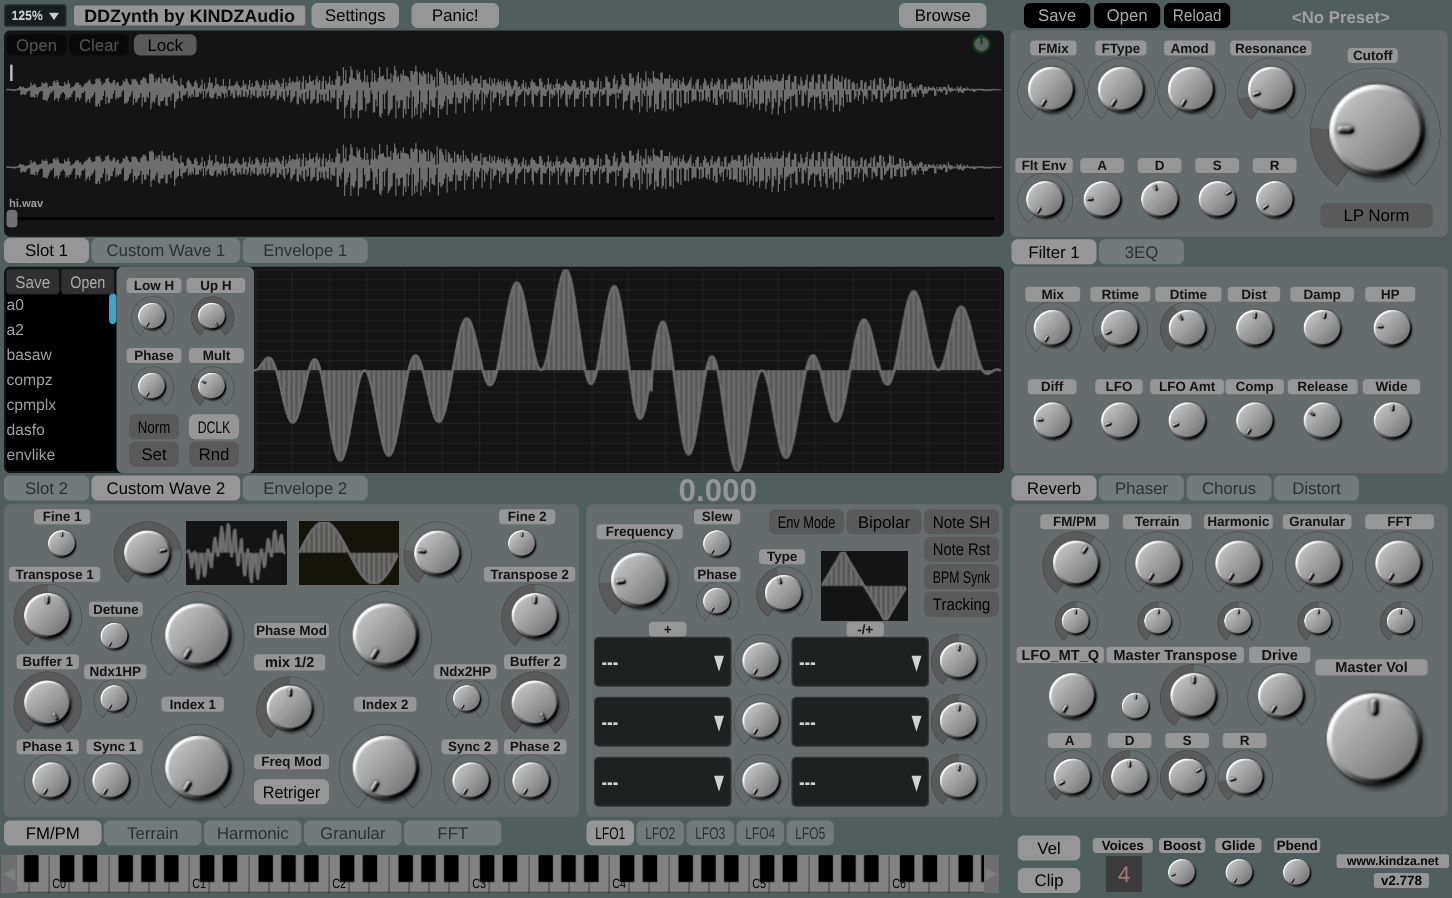Open the first -/+ LFO destination dropdown
The image size is (1452, 898).
click(860, 662)
